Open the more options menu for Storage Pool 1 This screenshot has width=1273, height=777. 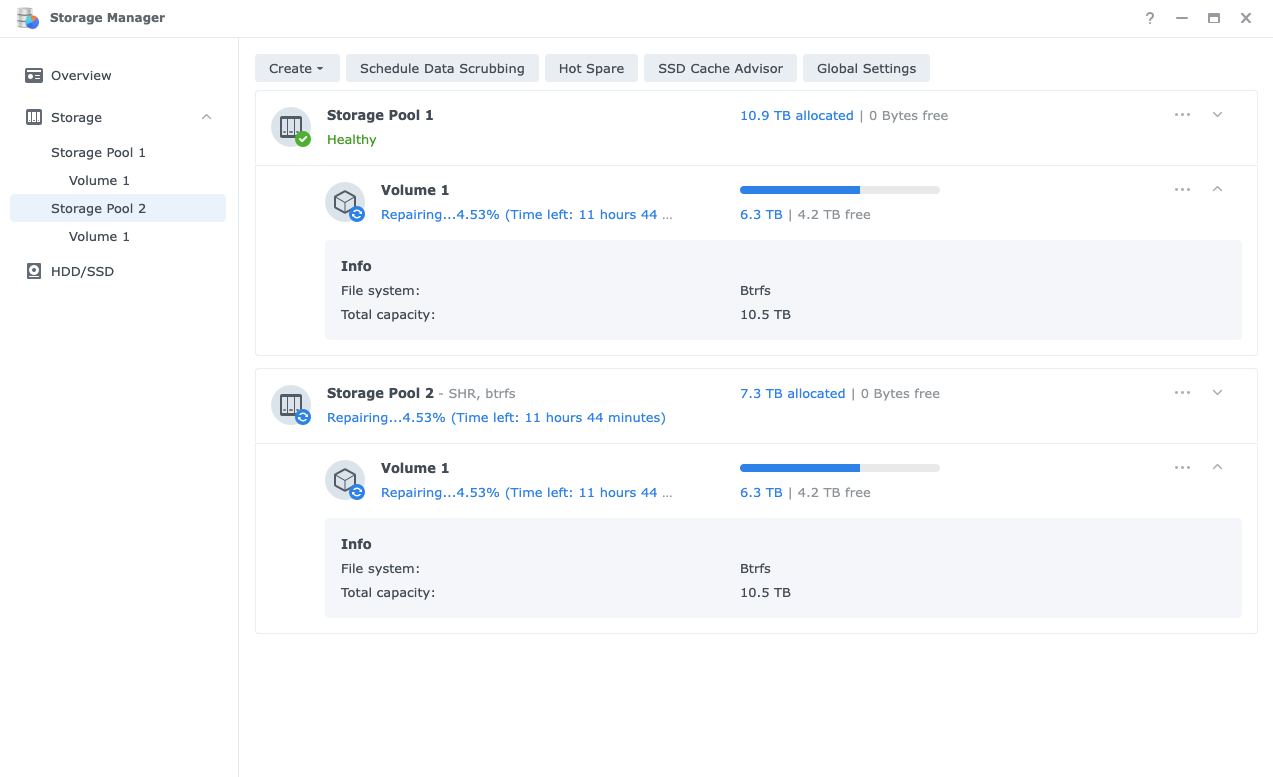[1183, 115]
